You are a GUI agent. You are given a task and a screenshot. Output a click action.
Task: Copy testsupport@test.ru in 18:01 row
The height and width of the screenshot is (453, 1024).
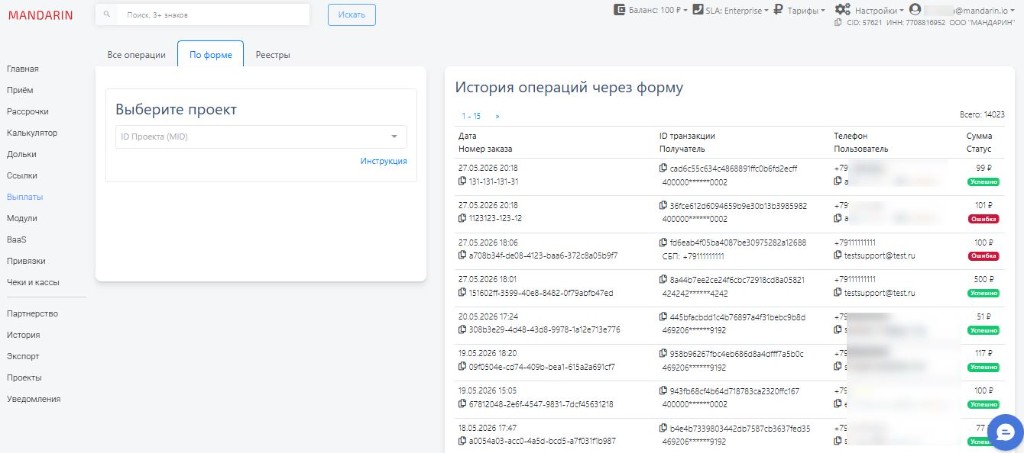pos(838,292)
